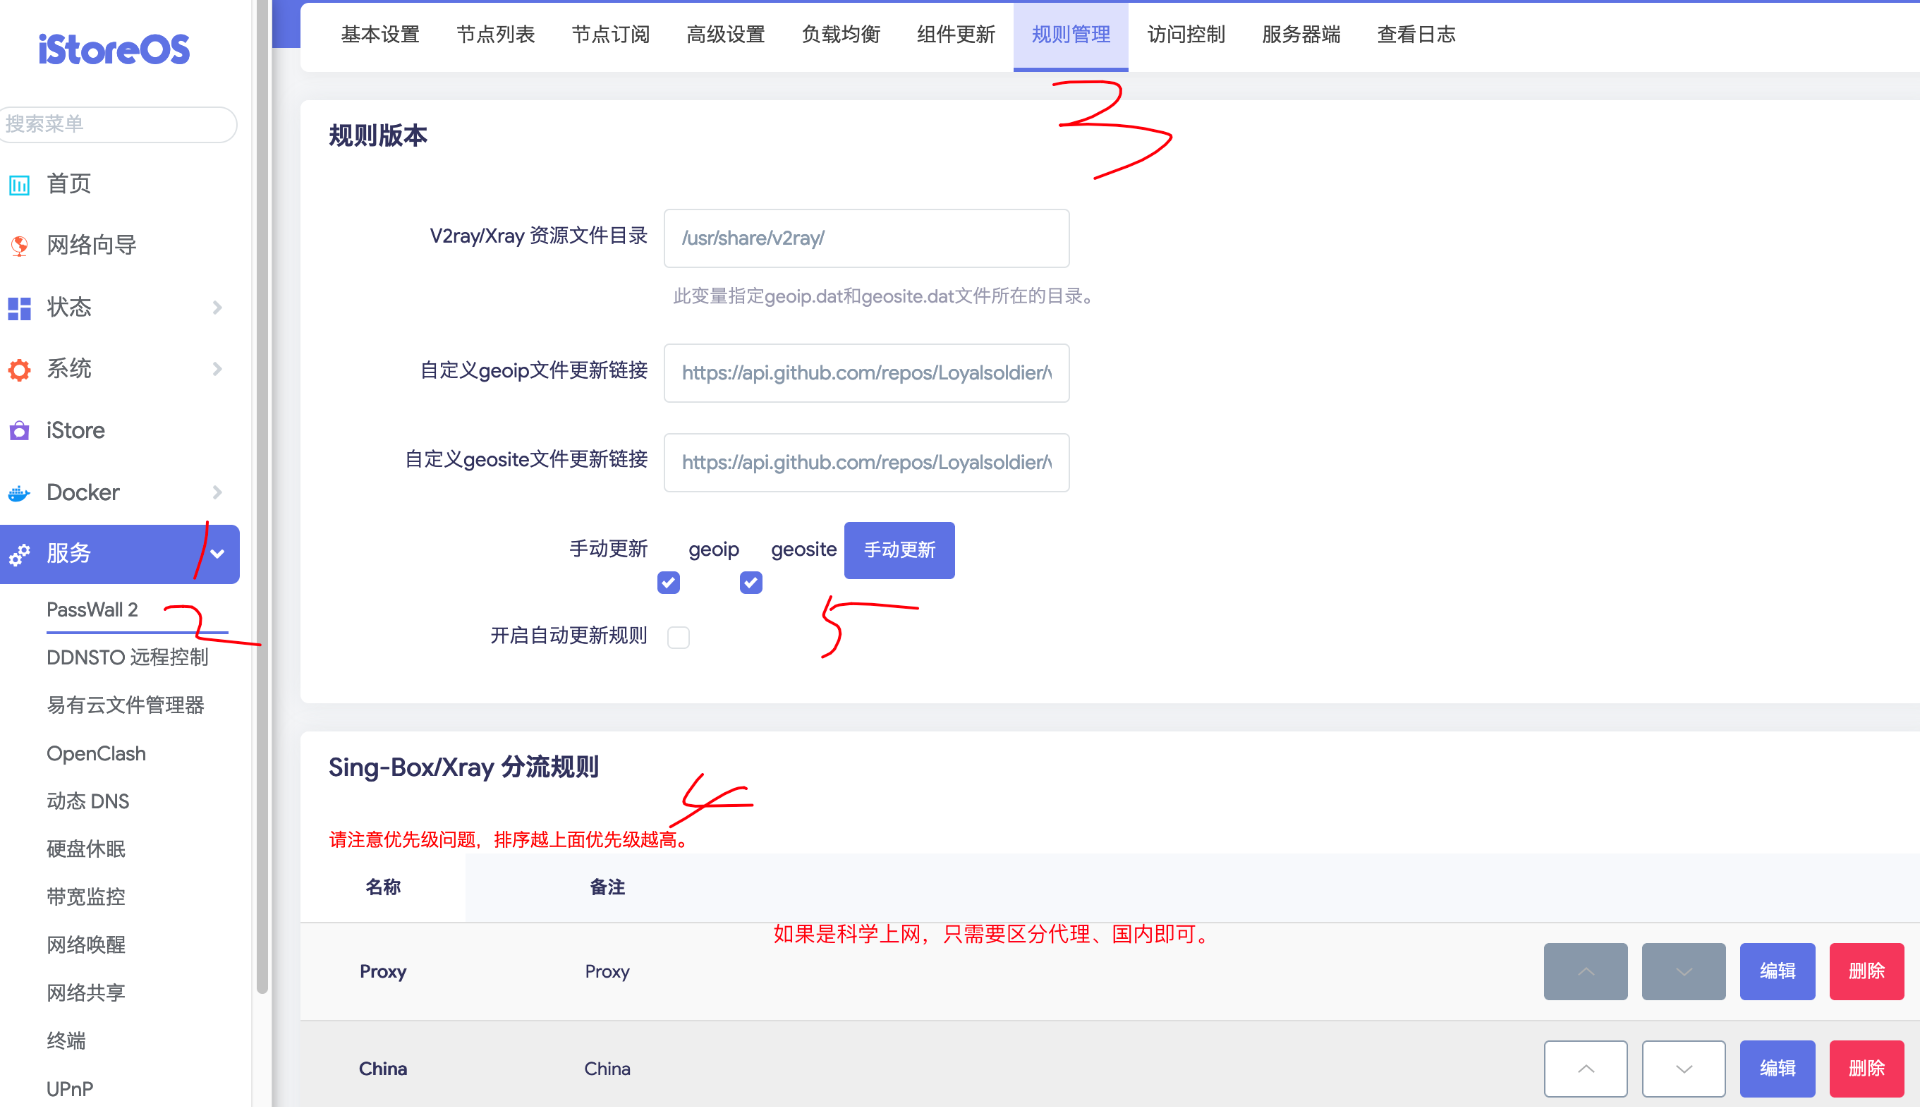
Task: Click the iStoreOS logo
Action: [x=112, y=48]
